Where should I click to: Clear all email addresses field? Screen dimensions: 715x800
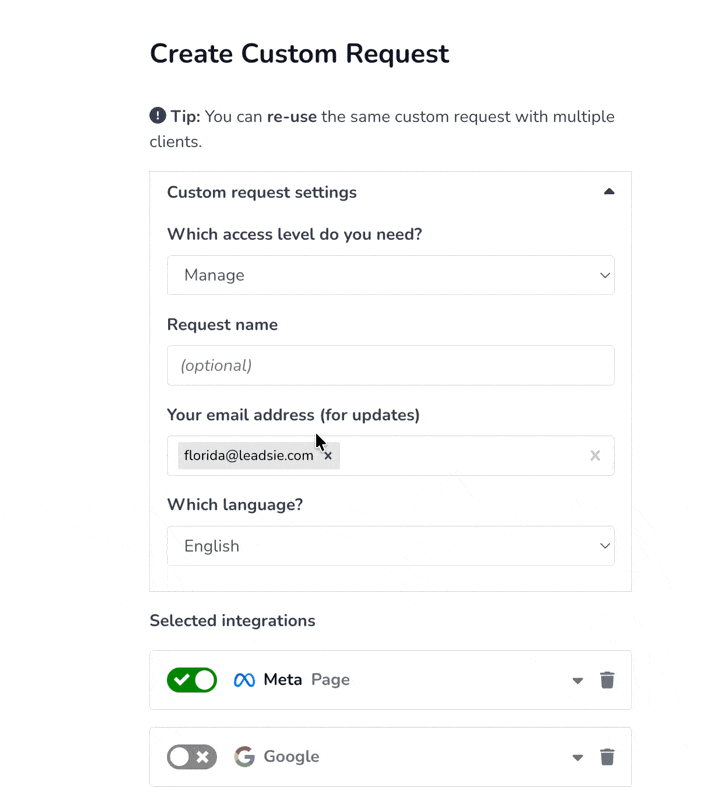pos(595,456)
